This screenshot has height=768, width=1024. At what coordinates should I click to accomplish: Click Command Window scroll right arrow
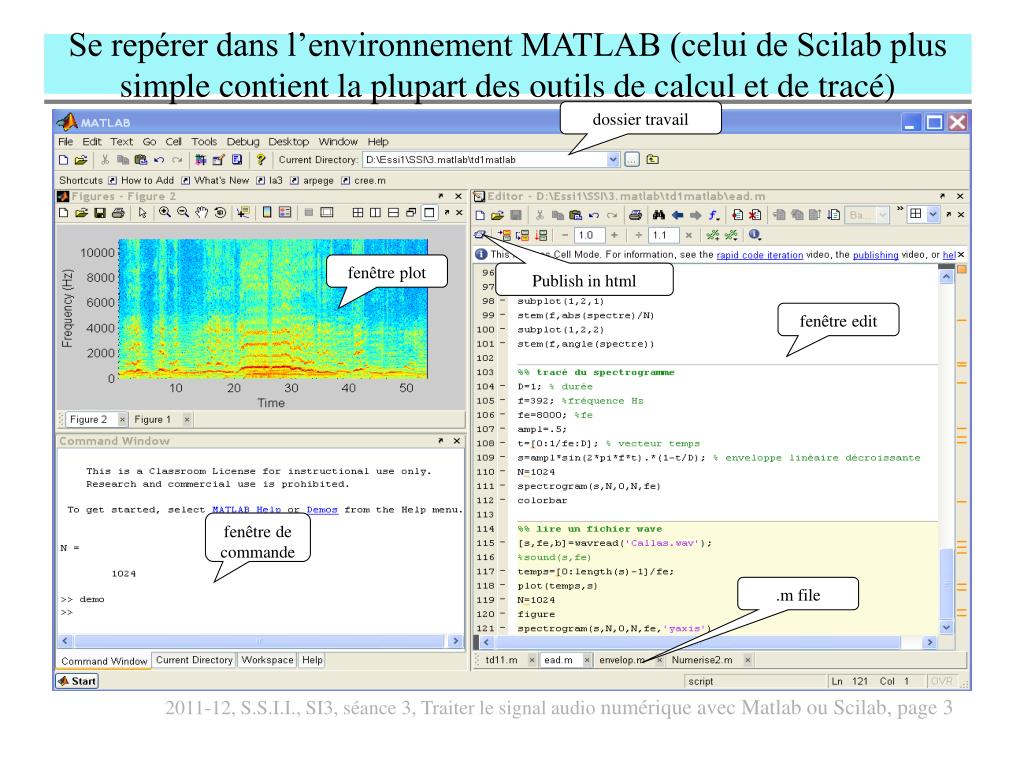point(456,641)
